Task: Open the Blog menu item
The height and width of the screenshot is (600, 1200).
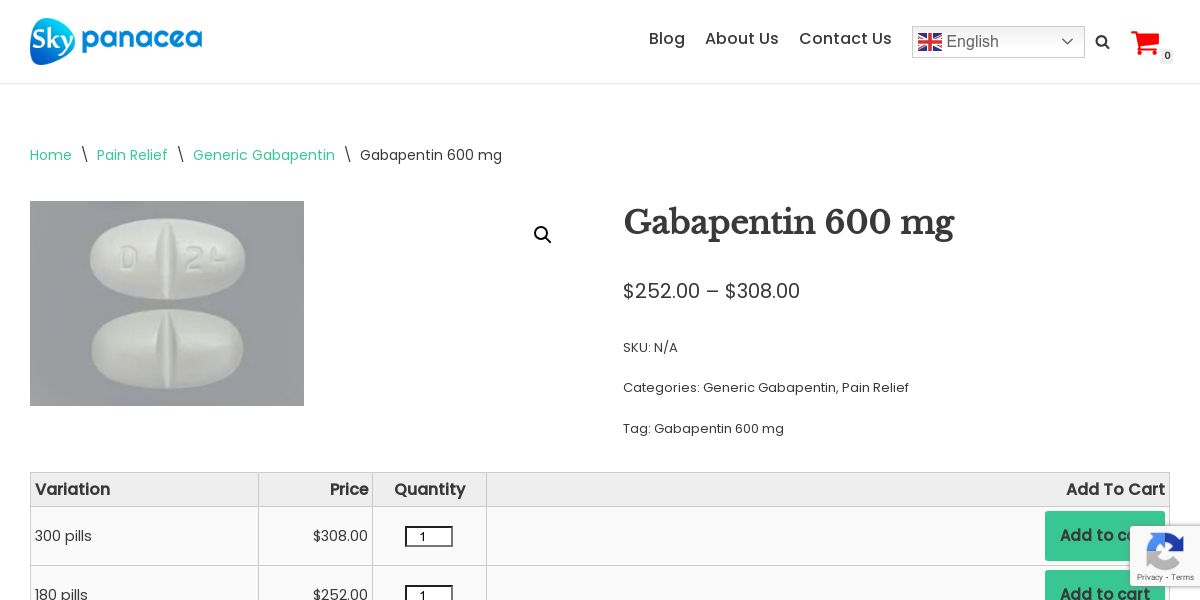Action: click(667, 39)
